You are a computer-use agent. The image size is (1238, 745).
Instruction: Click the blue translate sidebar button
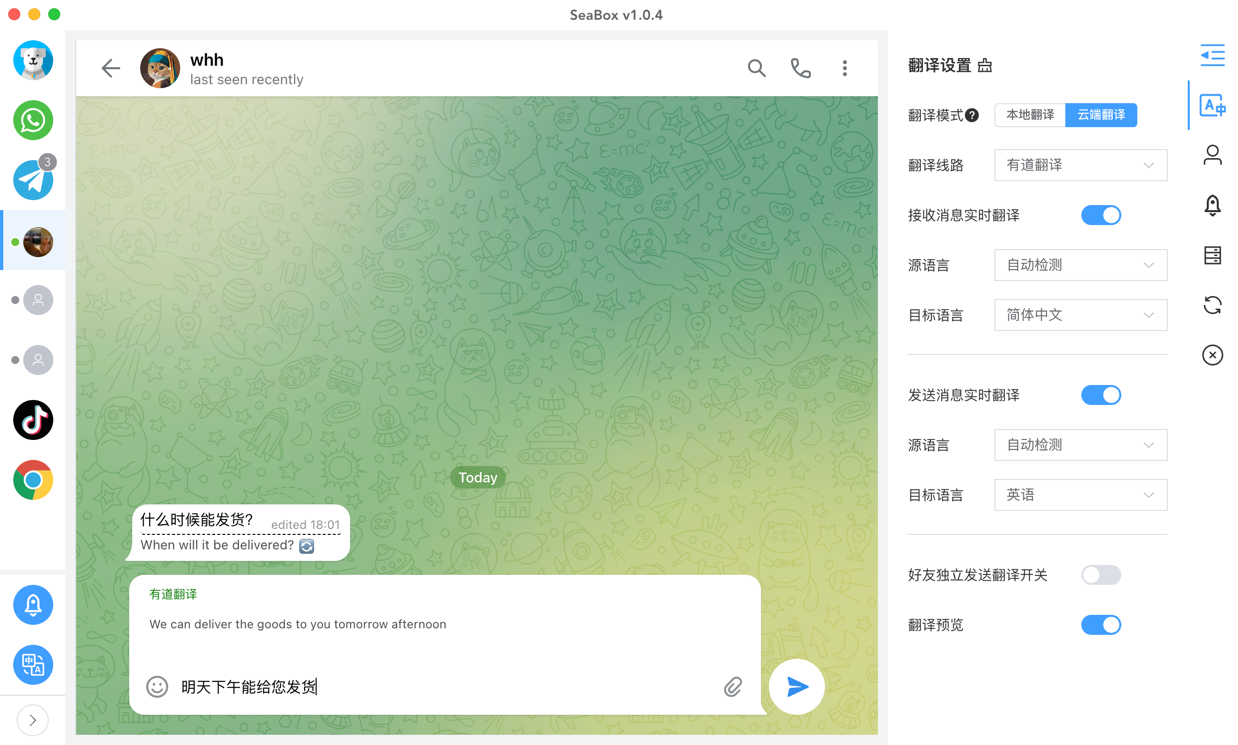click(x=33, y=665)
